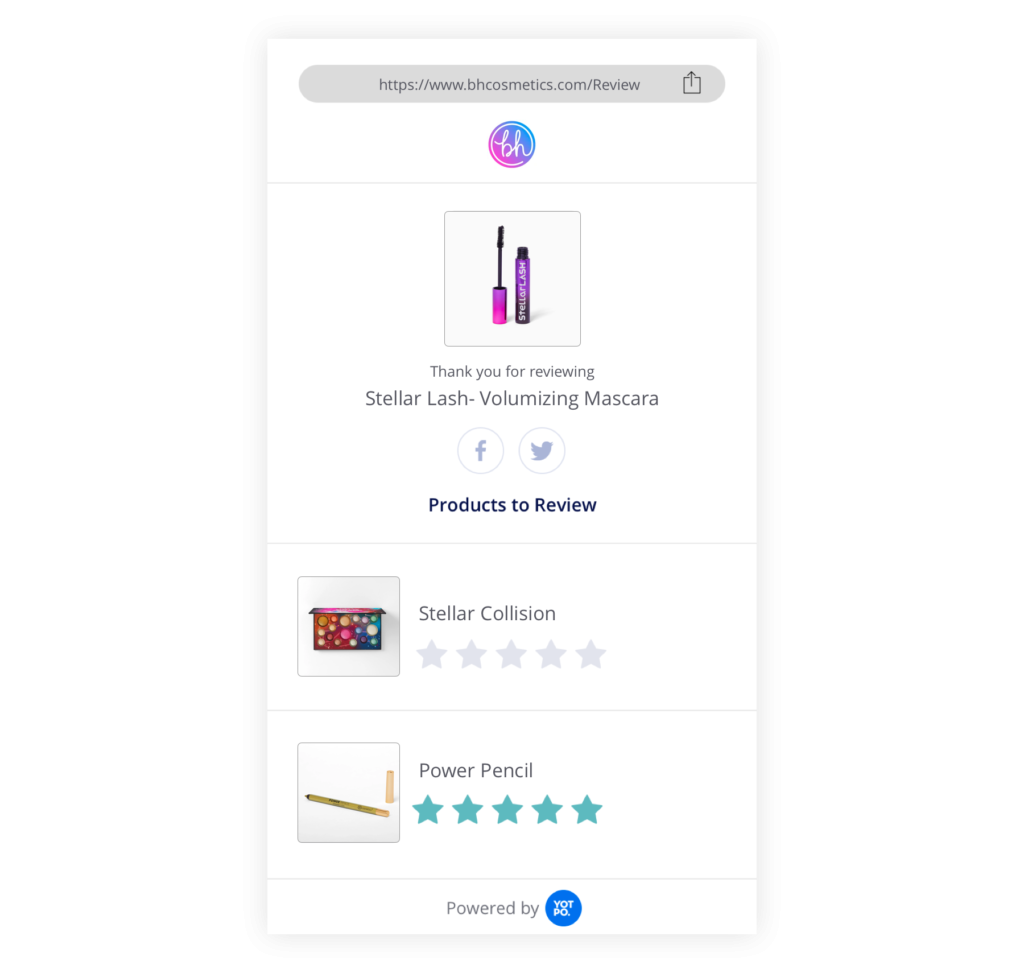
Task: Rate Stellar Collision two stars
Action: (472, 654)
